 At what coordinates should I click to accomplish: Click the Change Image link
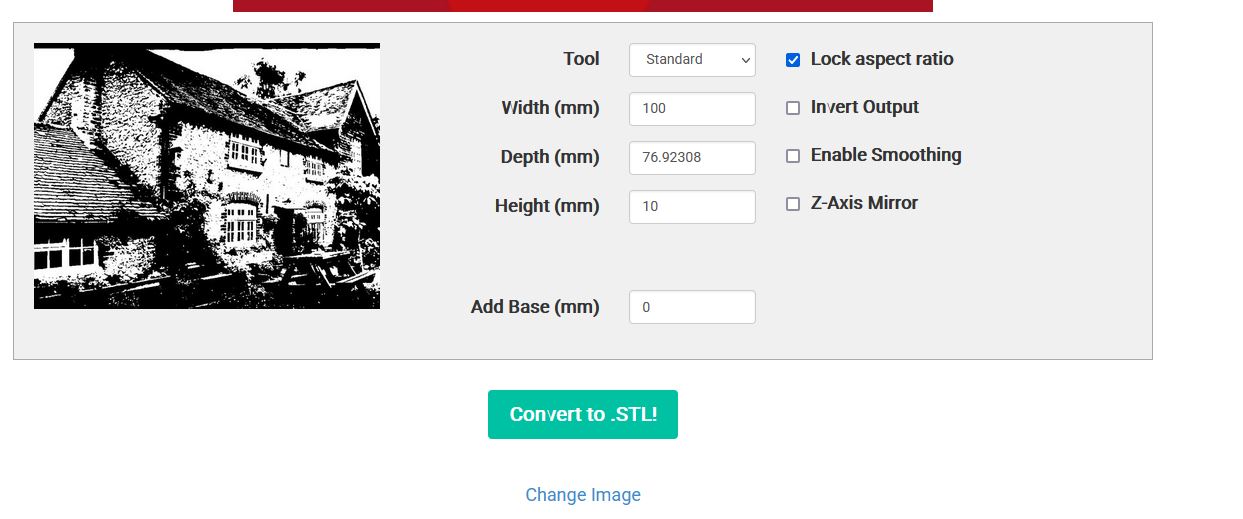pos(583,495)
